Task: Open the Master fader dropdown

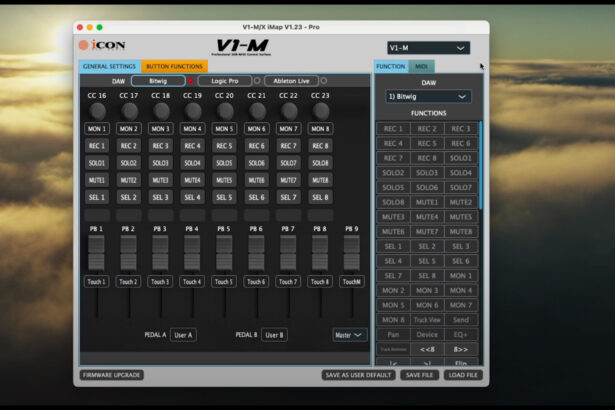Action: pyautogui.click(x=349, y=335)
